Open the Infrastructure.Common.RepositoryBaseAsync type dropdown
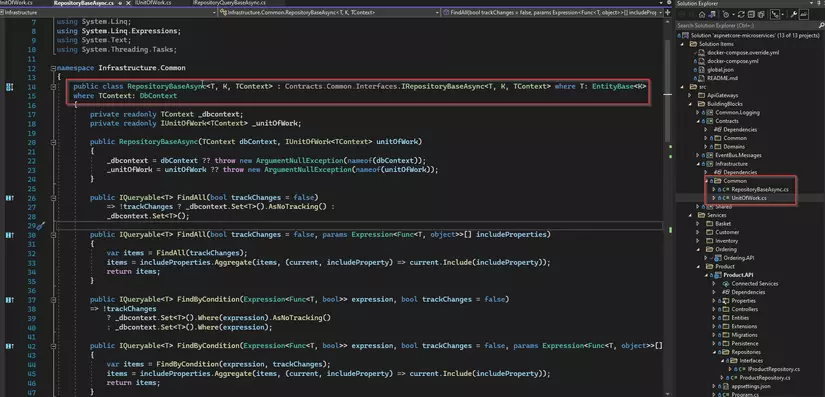 pos(437,12)
